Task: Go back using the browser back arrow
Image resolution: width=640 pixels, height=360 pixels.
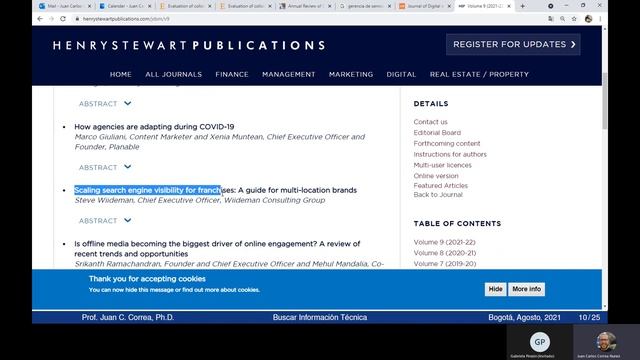Action: [40, 19]
